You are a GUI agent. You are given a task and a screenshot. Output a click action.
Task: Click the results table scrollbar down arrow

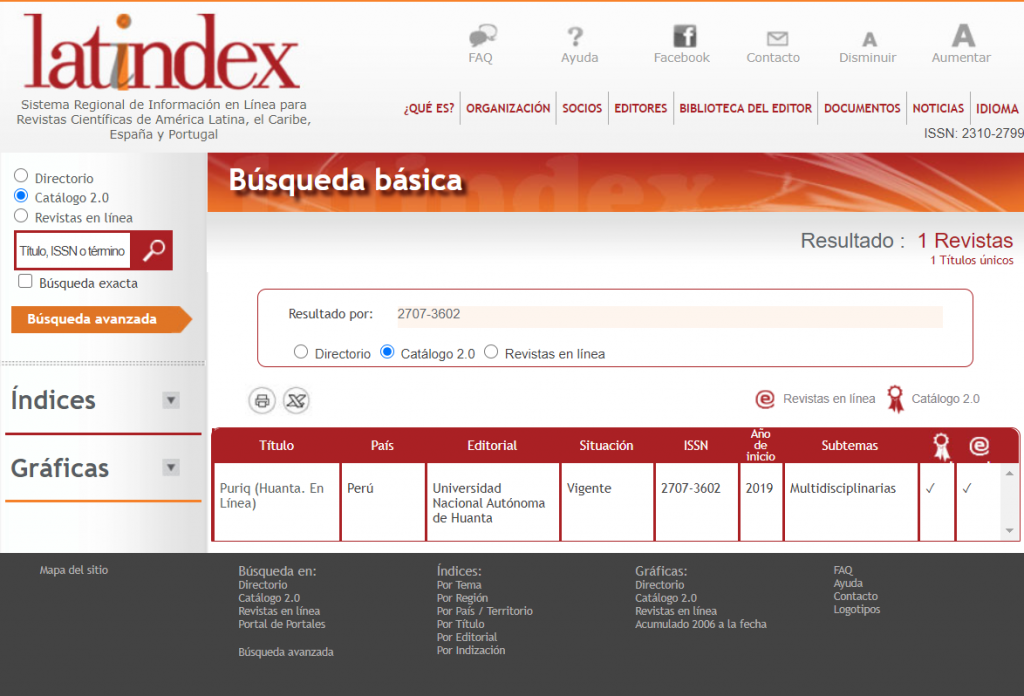tap(1010, 531)
